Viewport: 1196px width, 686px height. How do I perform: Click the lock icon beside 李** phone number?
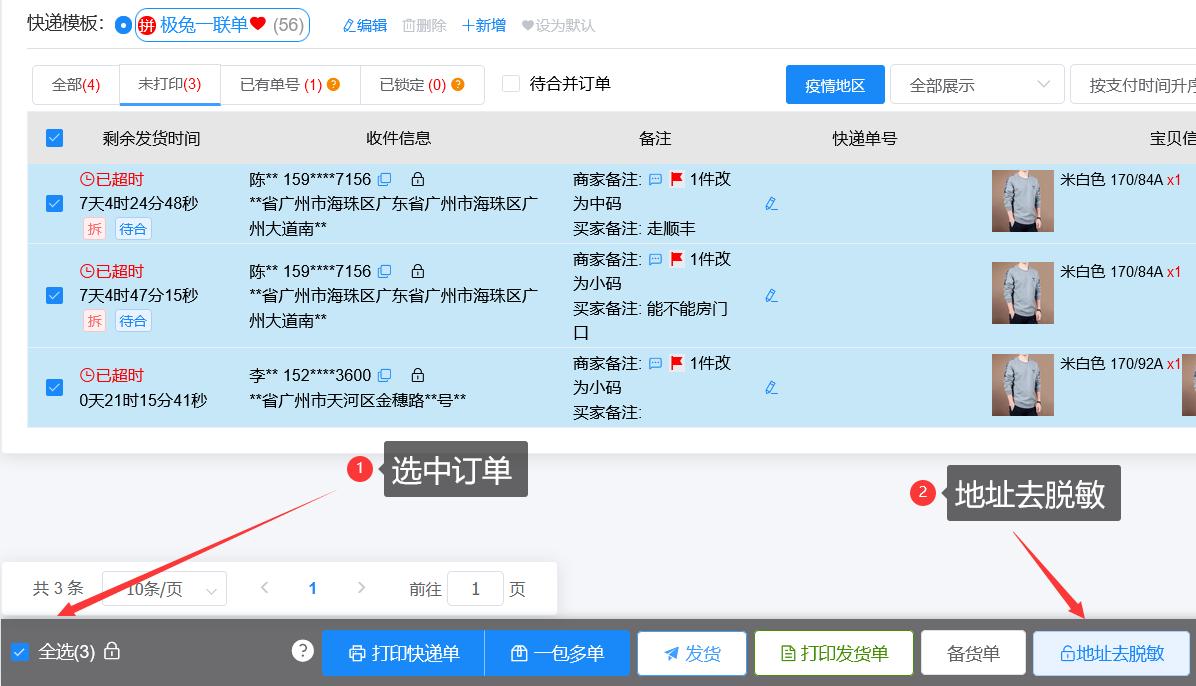[x=417, y=375]
